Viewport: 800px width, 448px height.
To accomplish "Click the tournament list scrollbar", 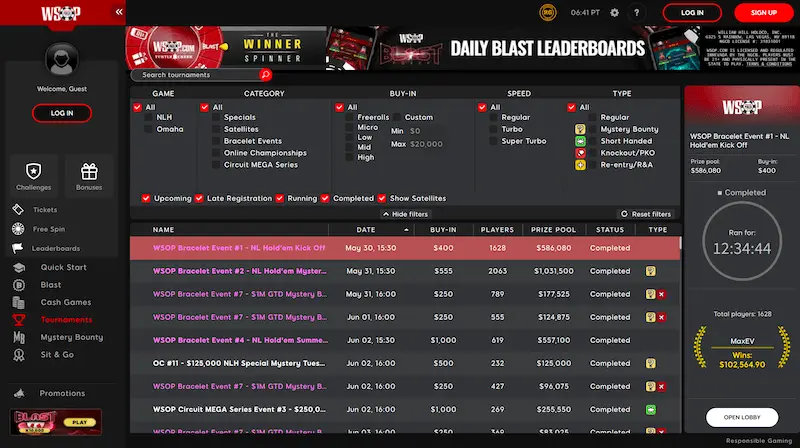I will (680, 243).
